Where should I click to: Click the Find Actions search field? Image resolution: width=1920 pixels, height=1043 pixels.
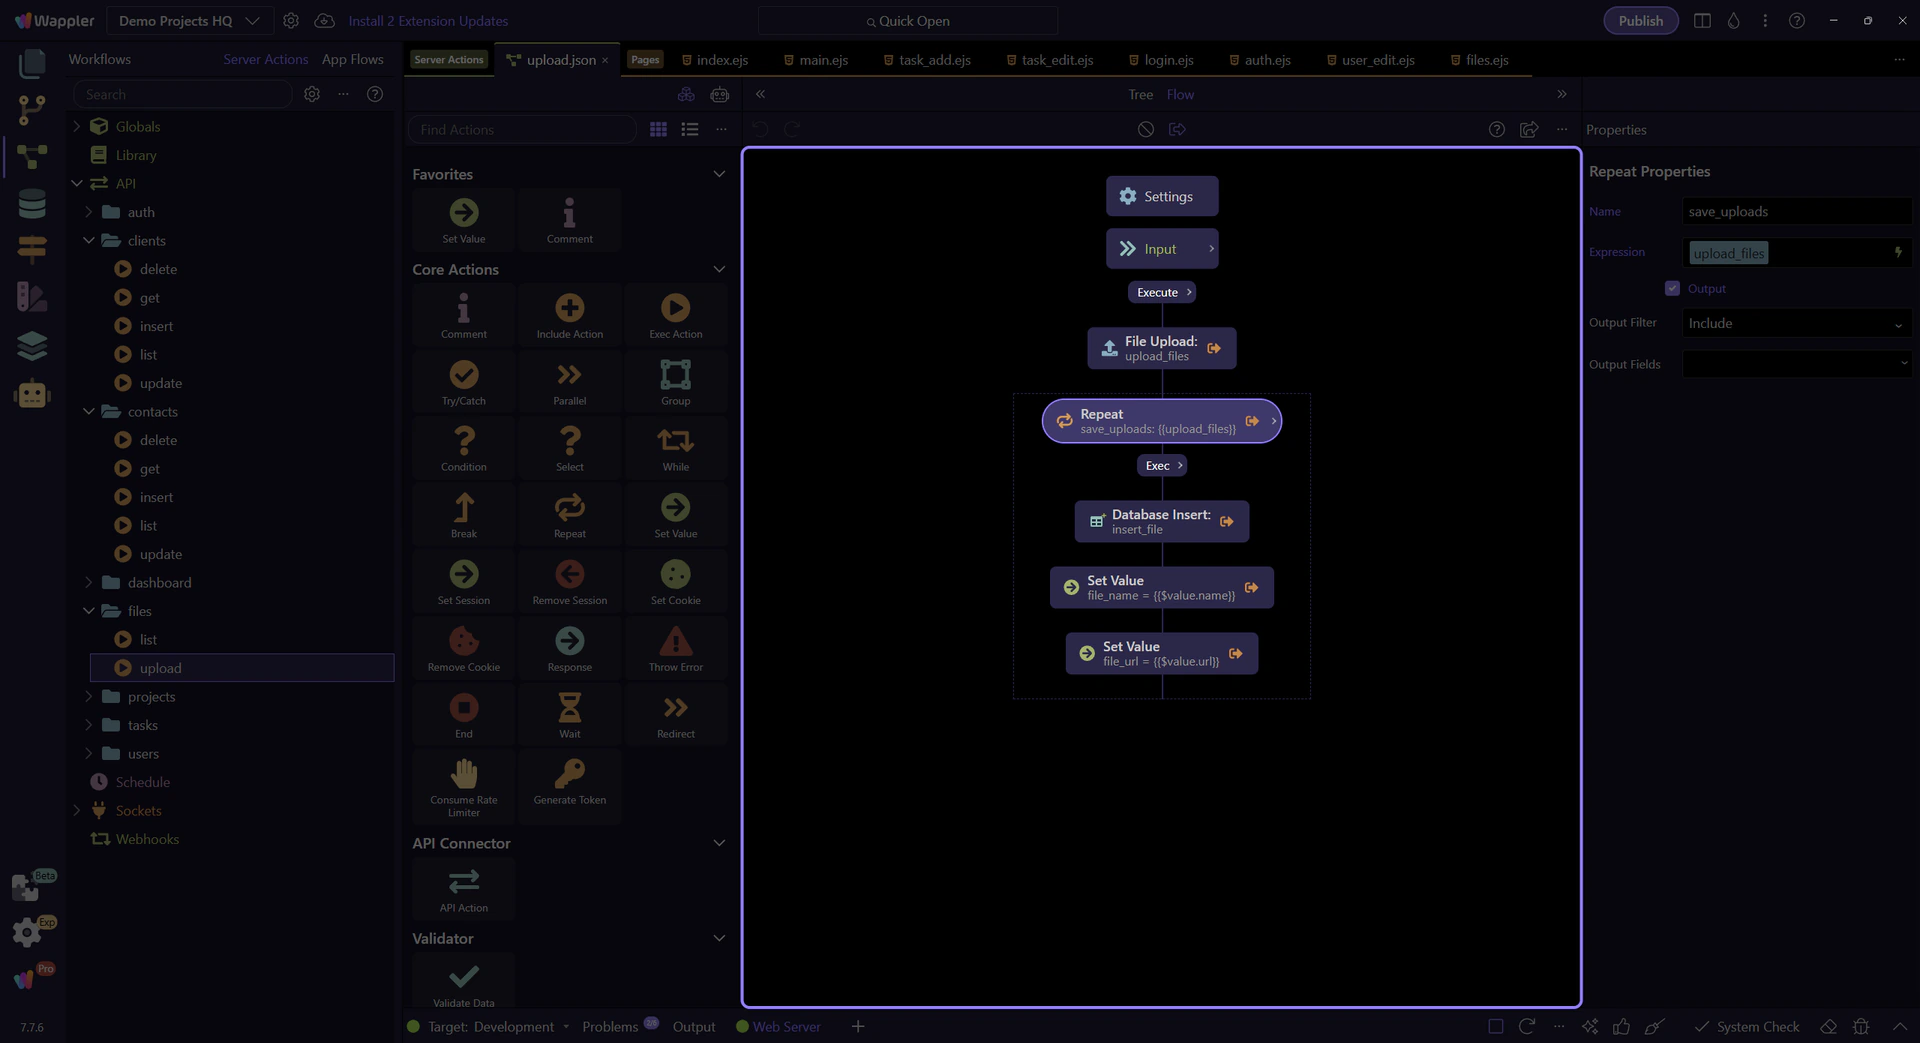(521, 130)
